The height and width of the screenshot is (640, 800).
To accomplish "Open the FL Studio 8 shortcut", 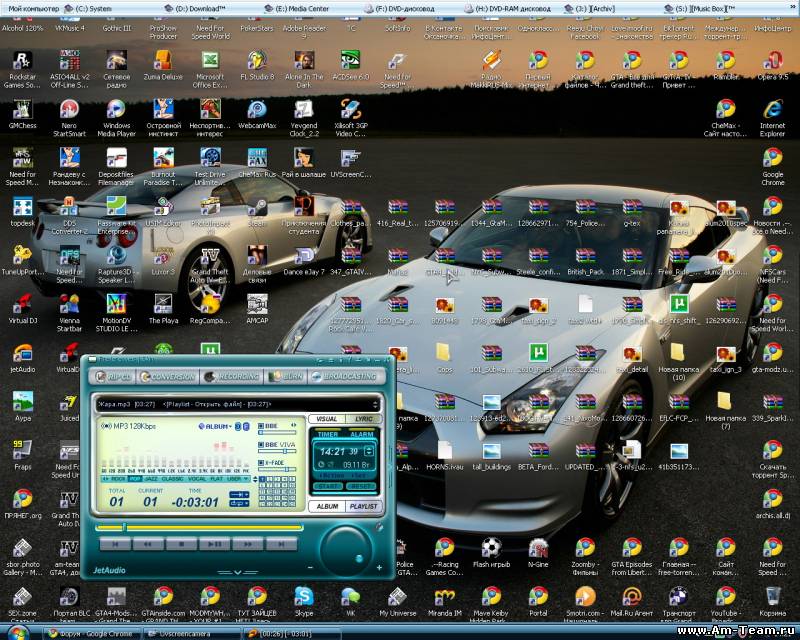I will [x=257, y=66].
